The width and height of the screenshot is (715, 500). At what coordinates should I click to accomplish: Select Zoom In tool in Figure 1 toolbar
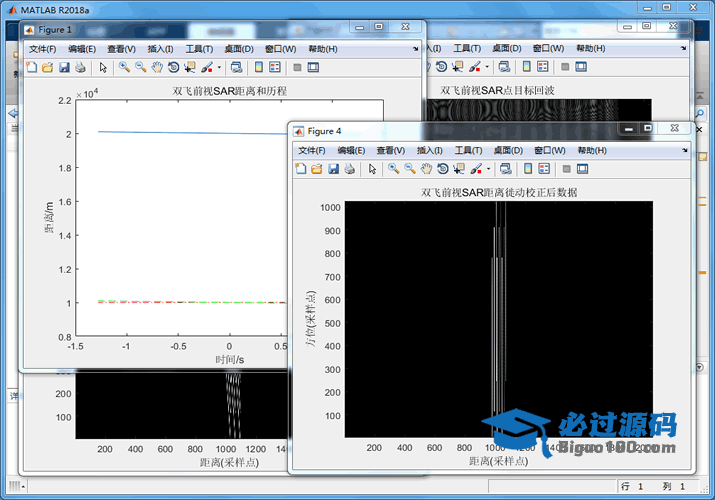pyautogui.click(x=124, y=67)
